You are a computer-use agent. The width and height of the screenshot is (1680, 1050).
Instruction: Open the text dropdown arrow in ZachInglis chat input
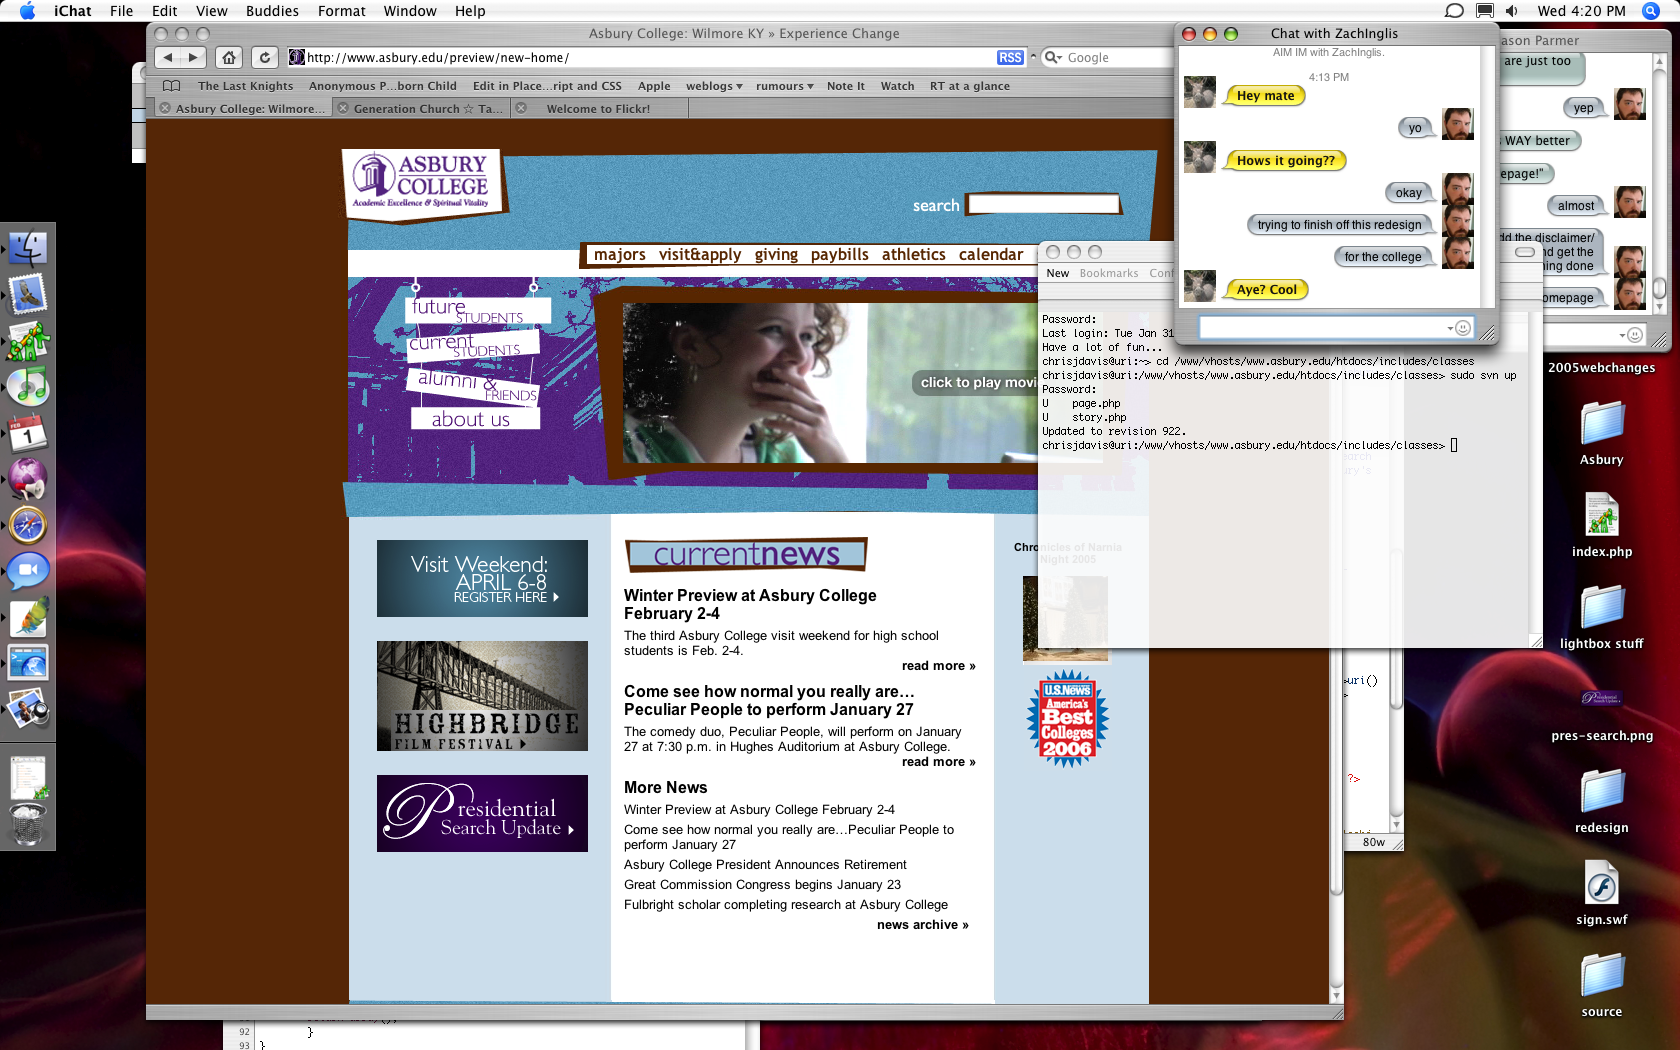pos(1450,329)
